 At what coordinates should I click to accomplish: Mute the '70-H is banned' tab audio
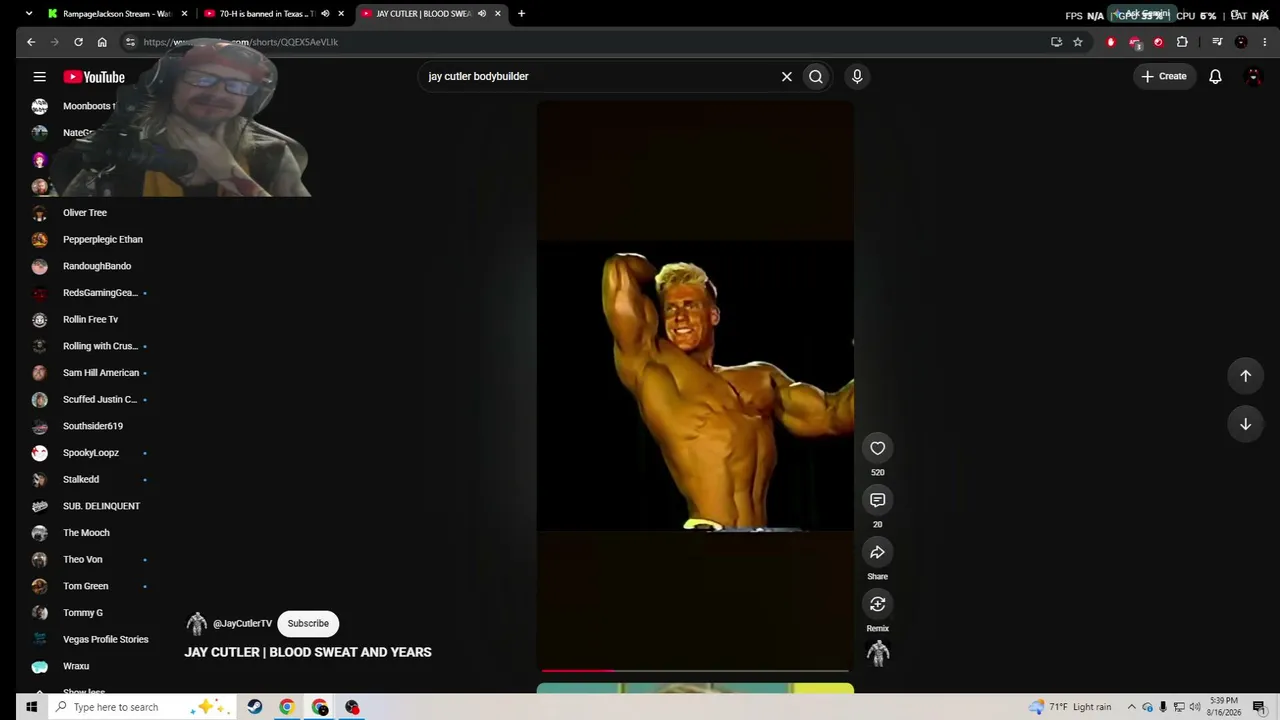click(325, 14)
